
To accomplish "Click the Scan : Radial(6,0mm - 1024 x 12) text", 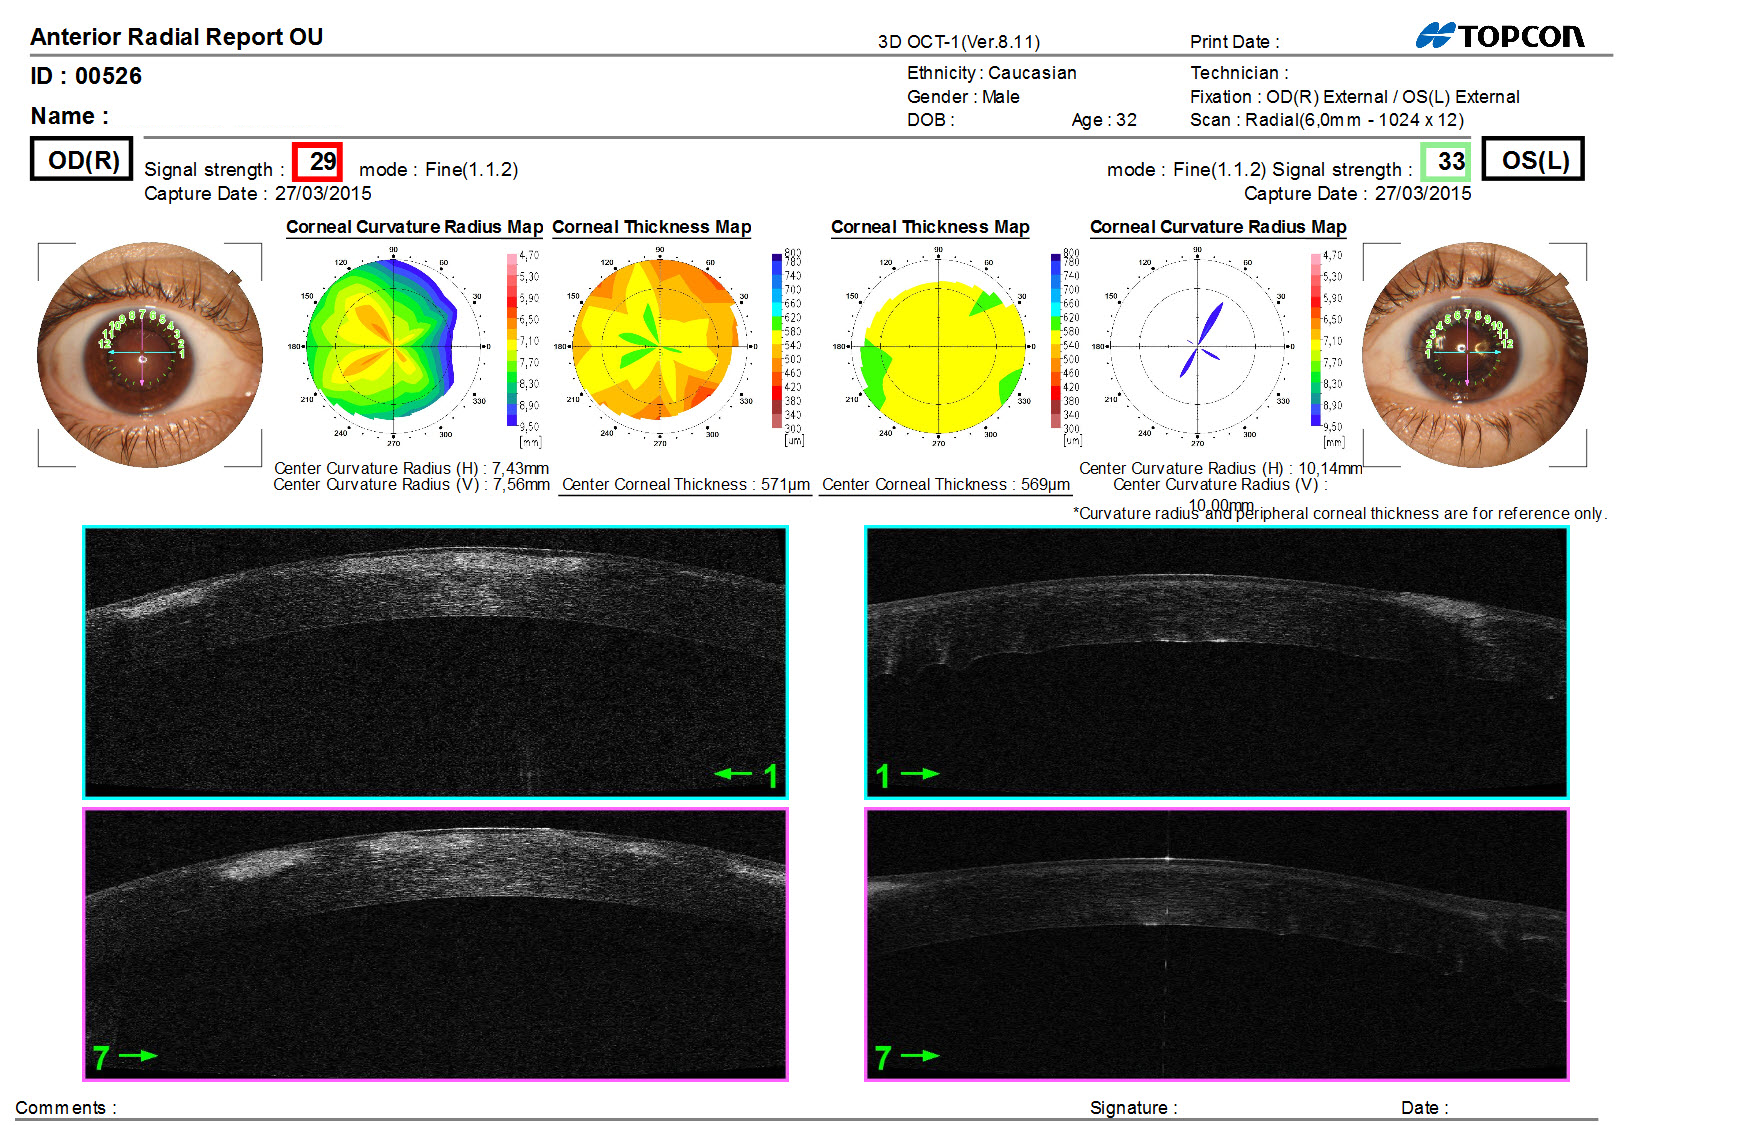I will [x=1327, y=120].
